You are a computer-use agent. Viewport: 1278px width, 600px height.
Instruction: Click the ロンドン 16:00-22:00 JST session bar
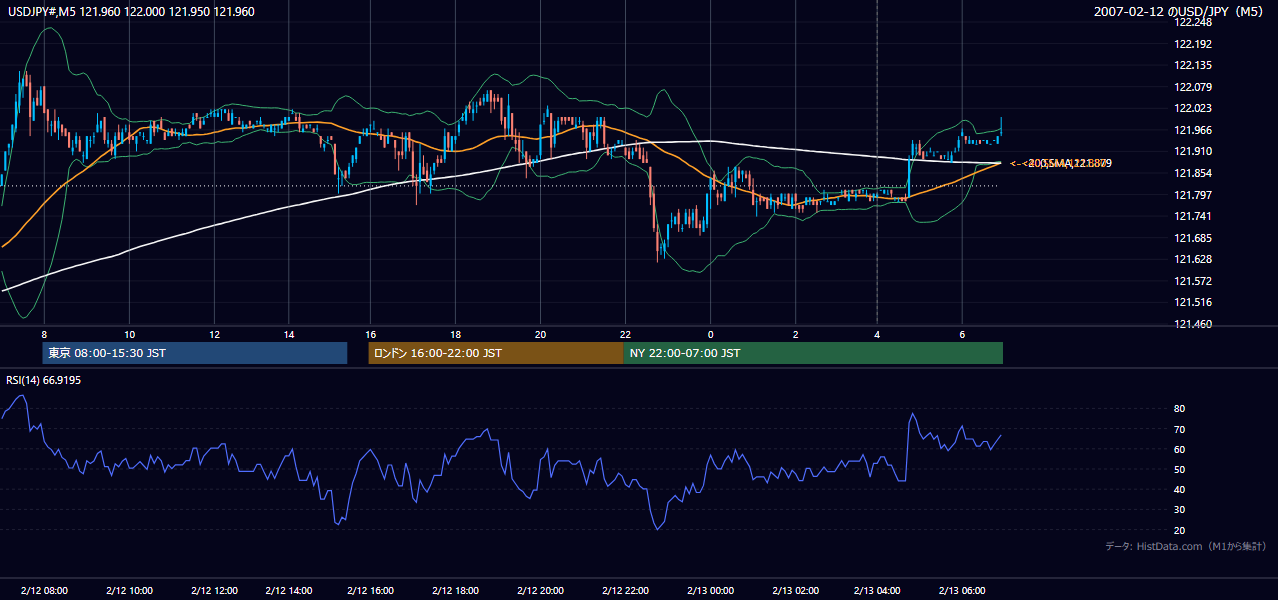click(495, 353)
